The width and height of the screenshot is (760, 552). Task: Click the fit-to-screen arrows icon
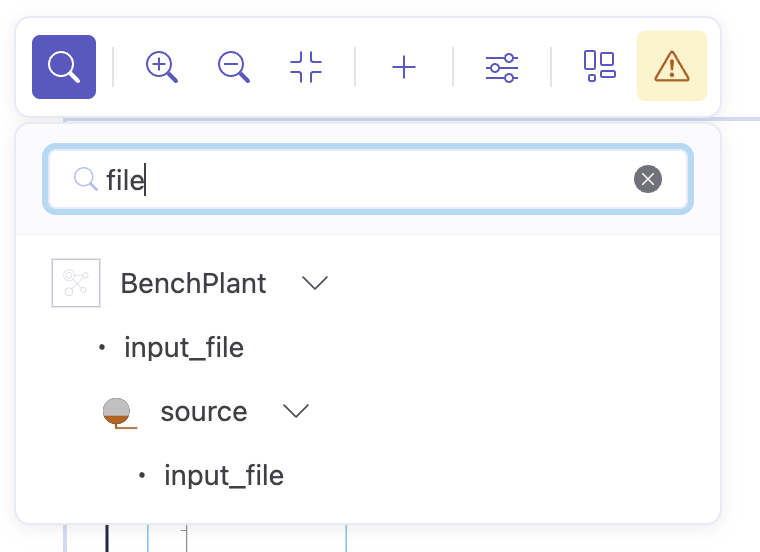tap(306, 67)
